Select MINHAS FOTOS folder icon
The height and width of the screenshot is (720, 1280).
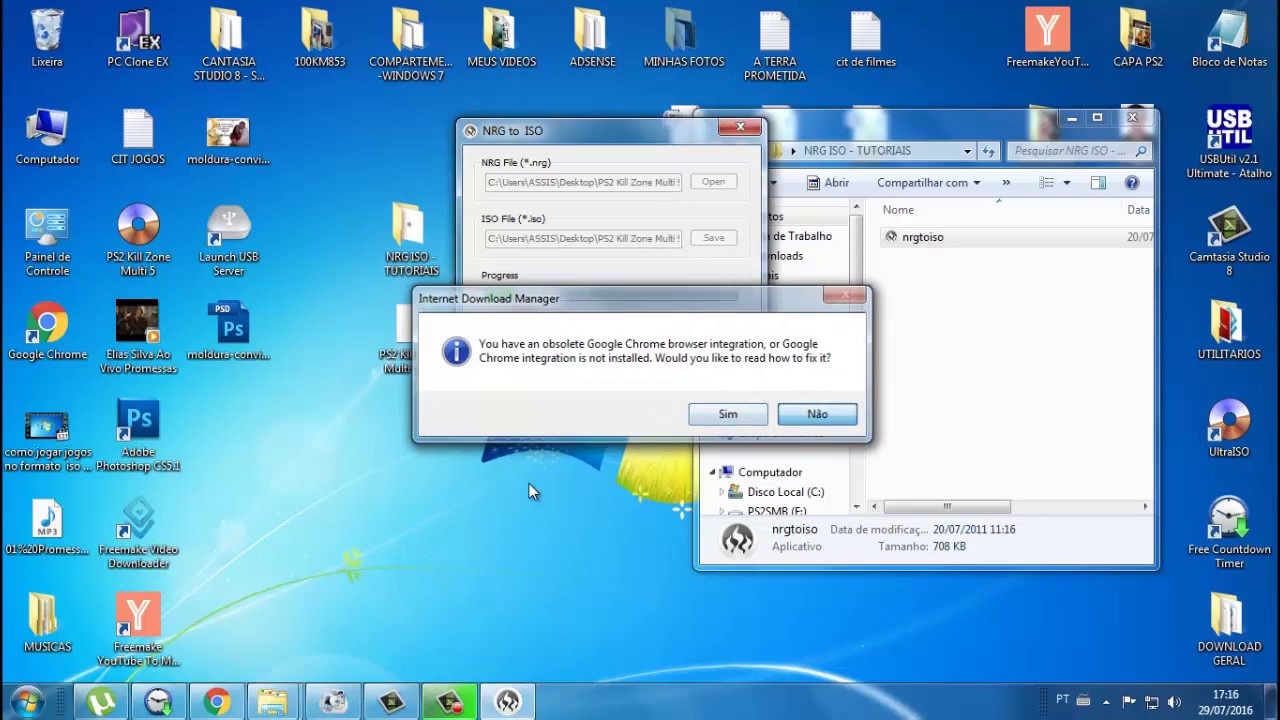tap(684, 38)
